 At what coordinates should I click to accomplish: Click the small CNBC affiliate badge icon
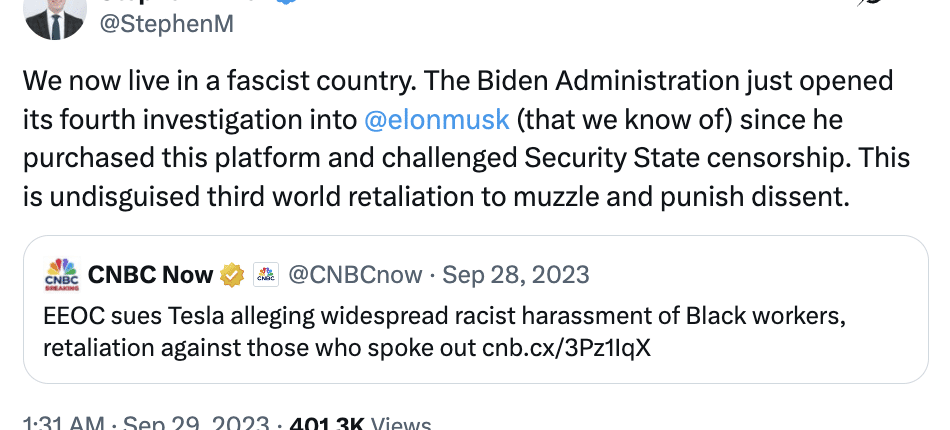coord(265,274)
